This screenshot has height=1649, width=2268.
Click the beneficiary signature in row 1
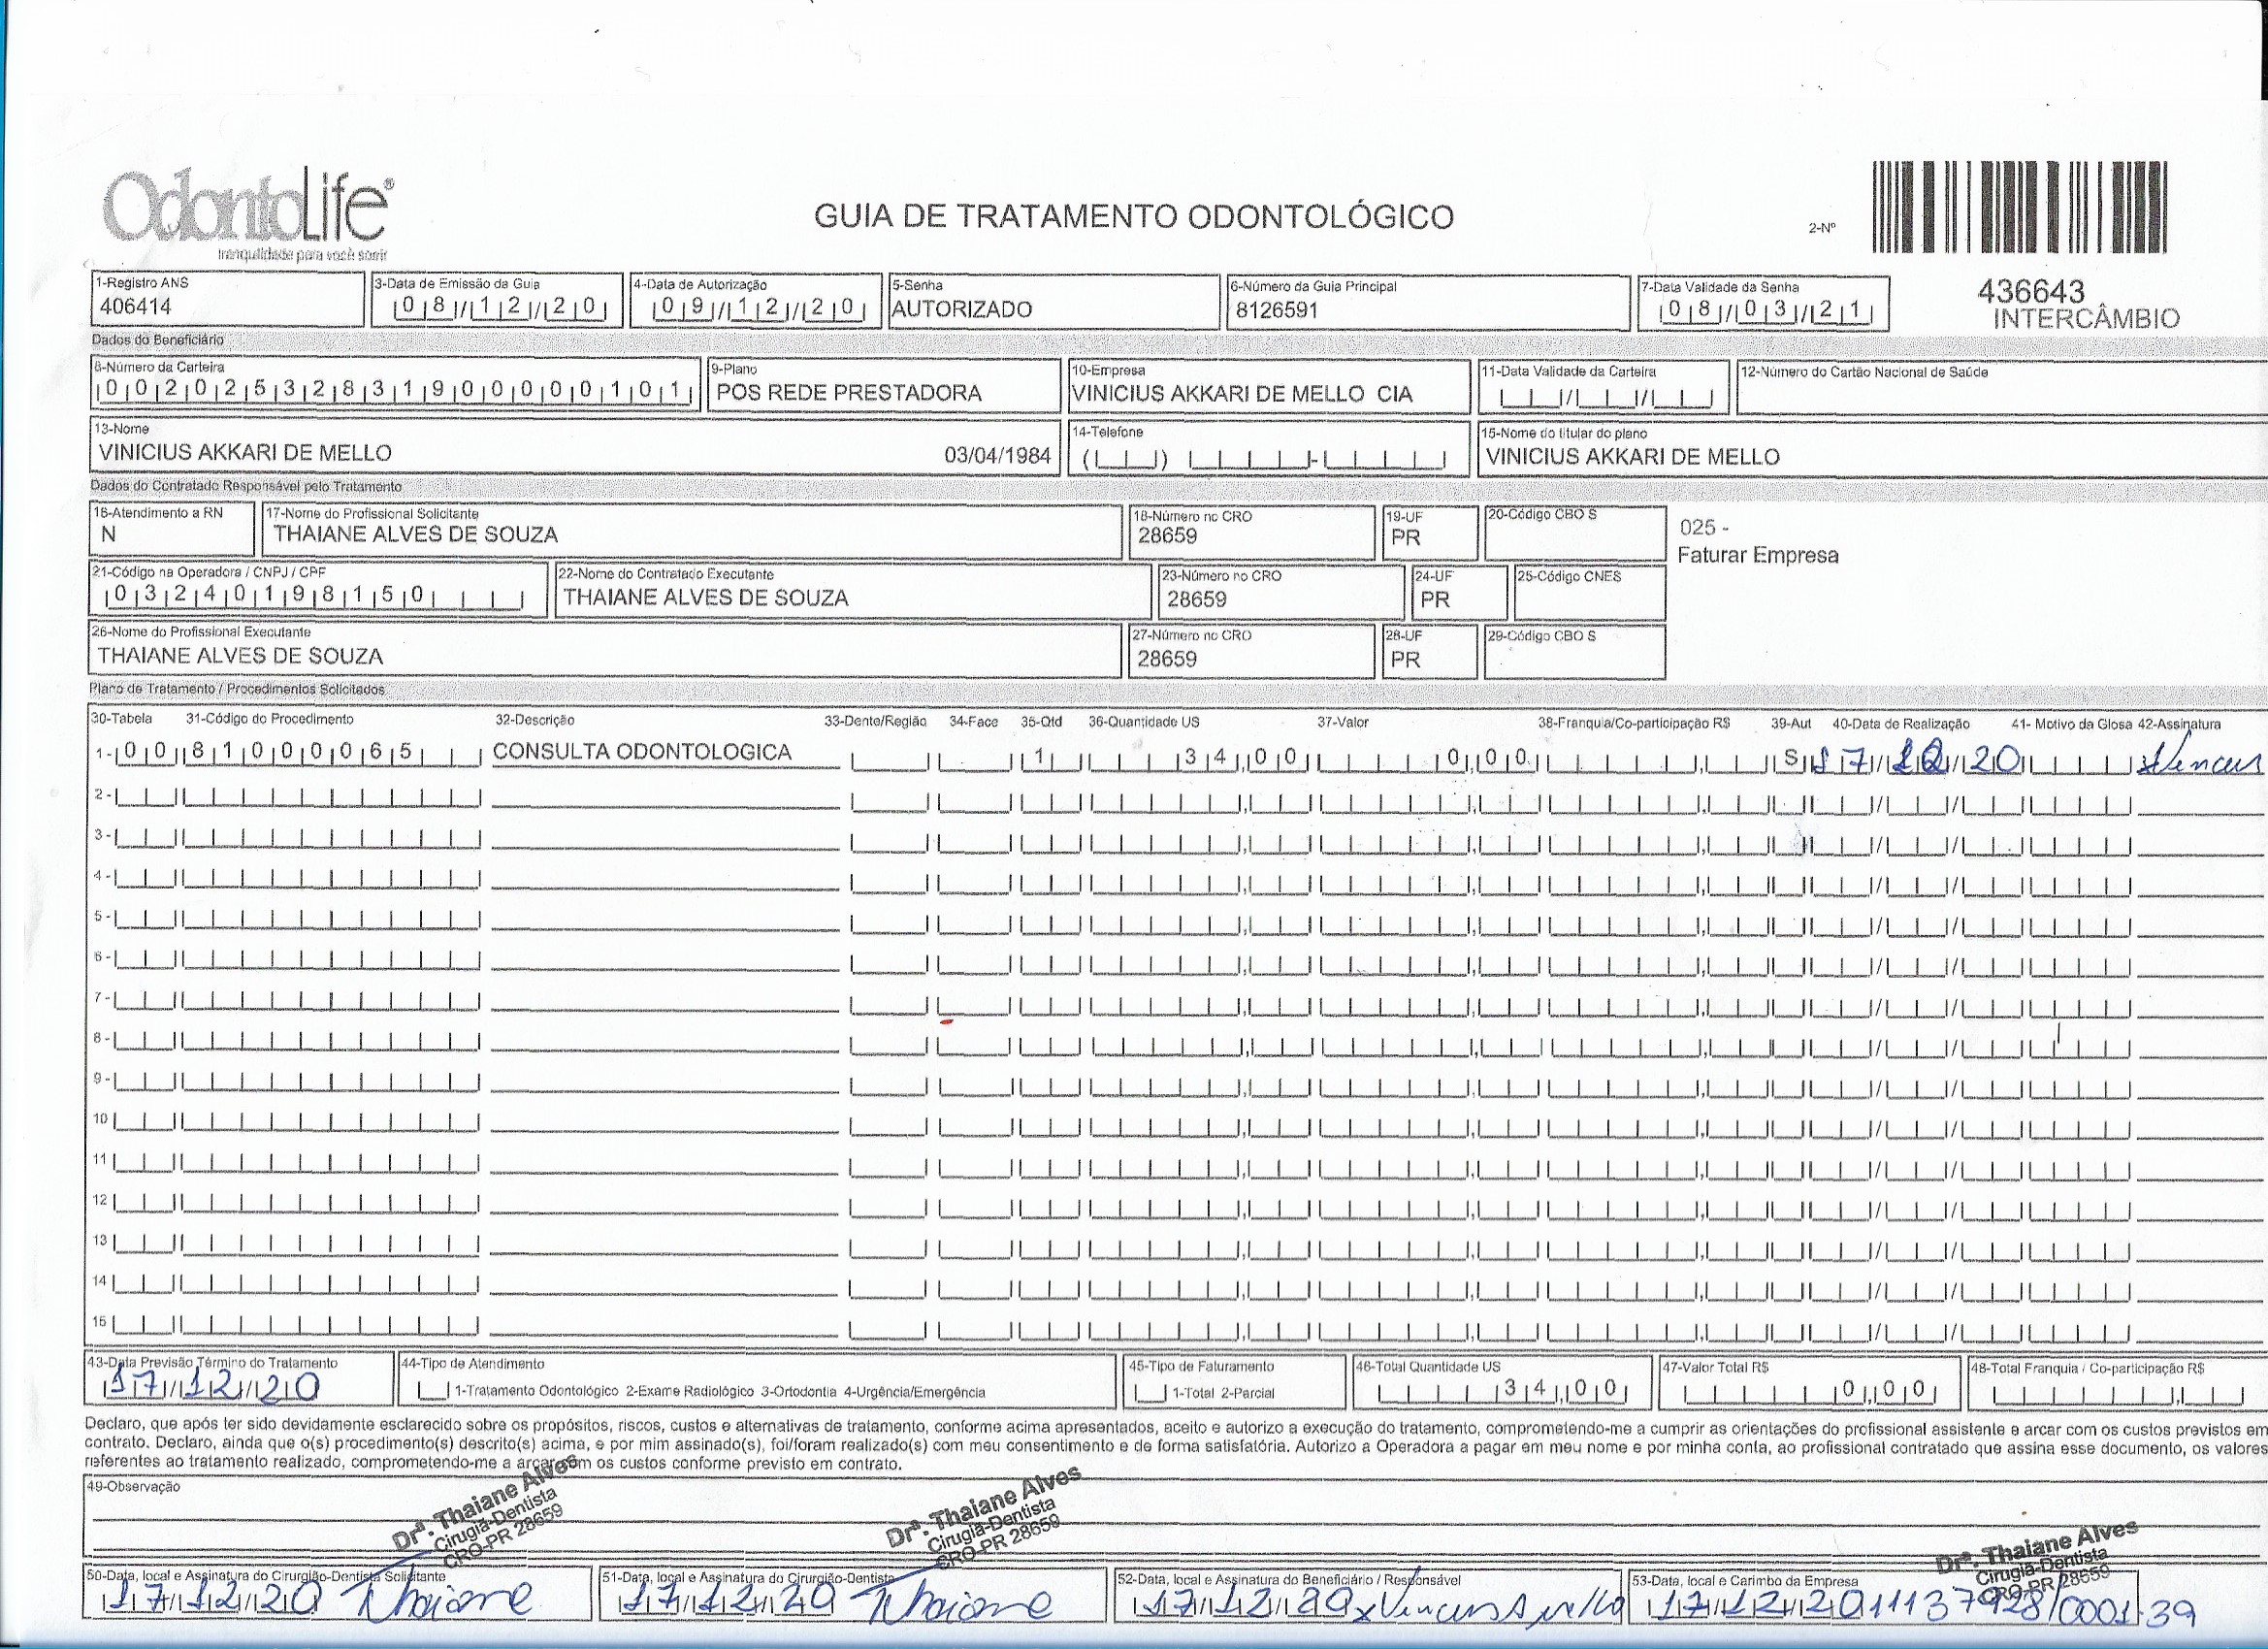(x=2198, y=762)
